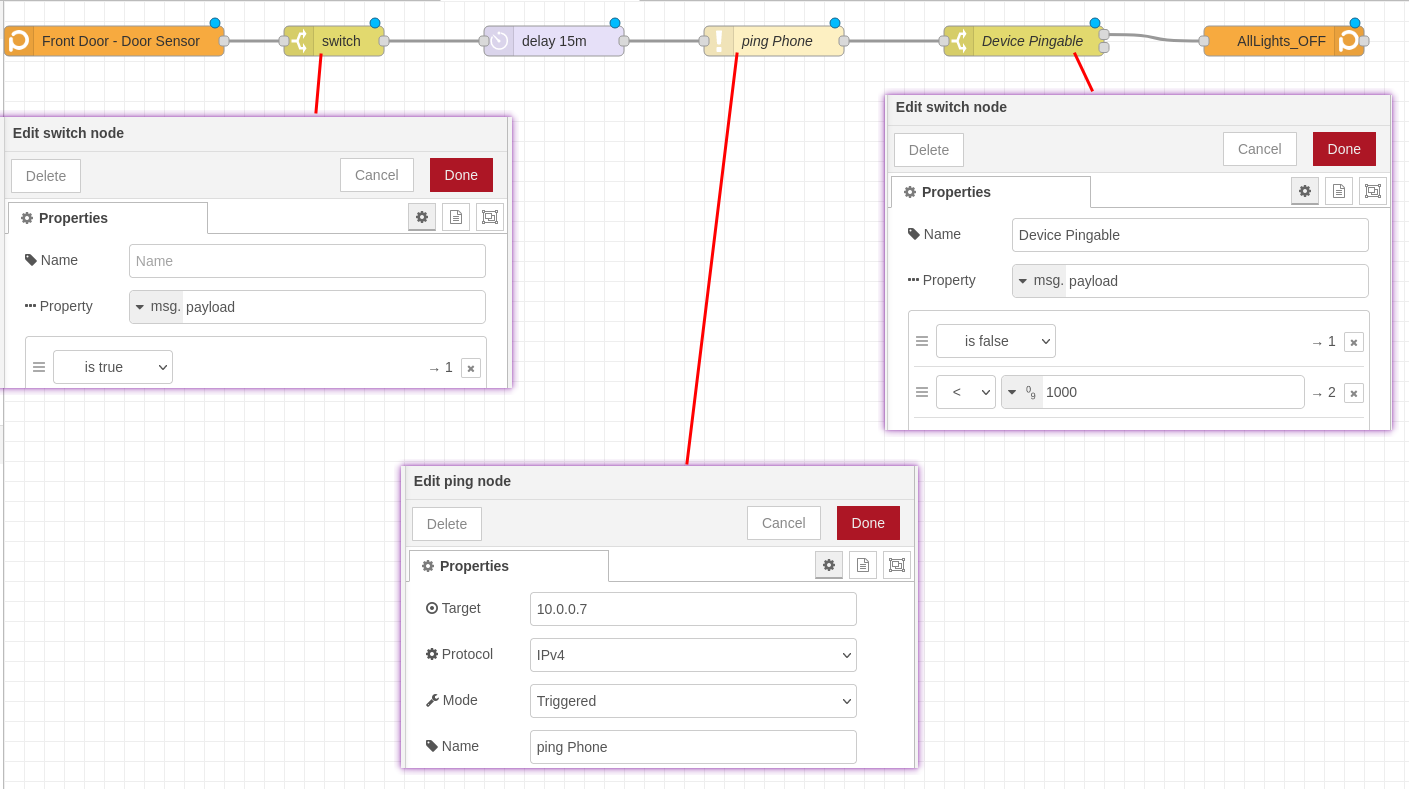Image resolution: width=1409 pixels, height=789 pixels.
Task: Click the delay 15m node timer icon
Action: click(499, 41)
